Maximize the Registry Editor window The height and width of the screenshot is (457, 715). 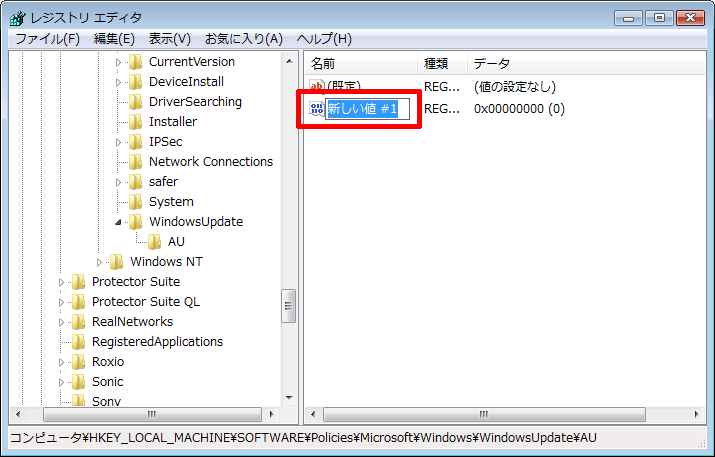tap(659, 18)
